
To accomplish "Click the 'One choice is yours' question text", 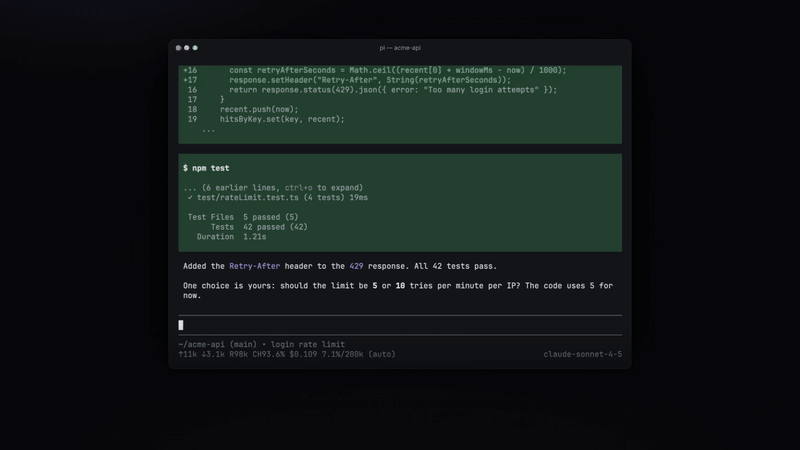I will click(398, 290).
